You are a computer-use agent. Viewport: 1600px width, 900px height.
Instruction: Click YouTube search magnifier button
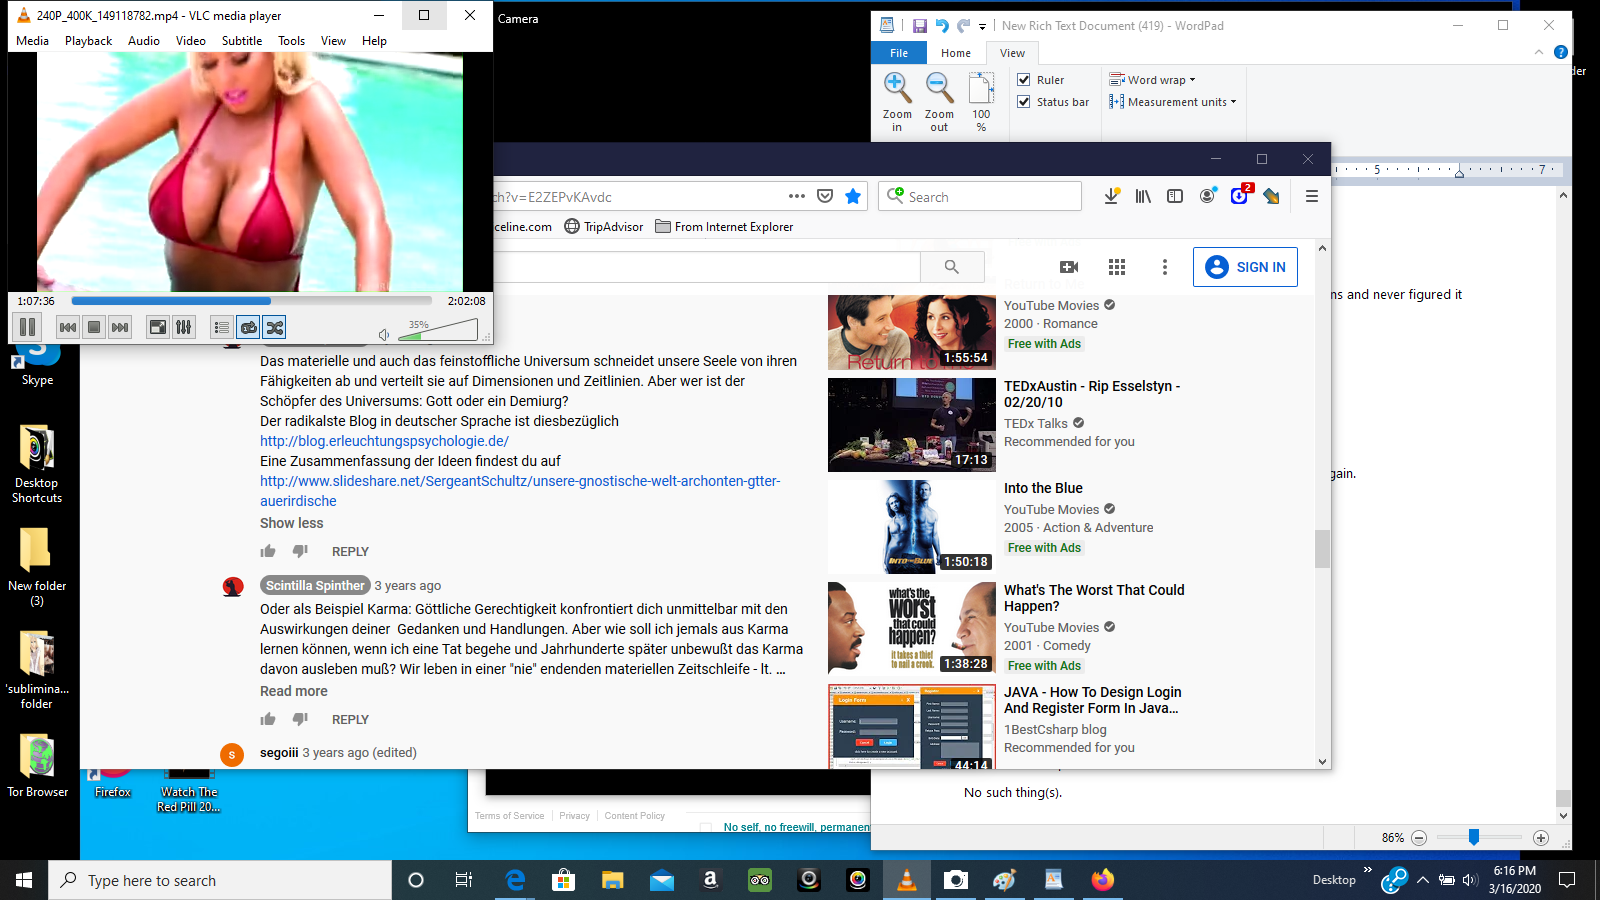[x=952, y=267]
